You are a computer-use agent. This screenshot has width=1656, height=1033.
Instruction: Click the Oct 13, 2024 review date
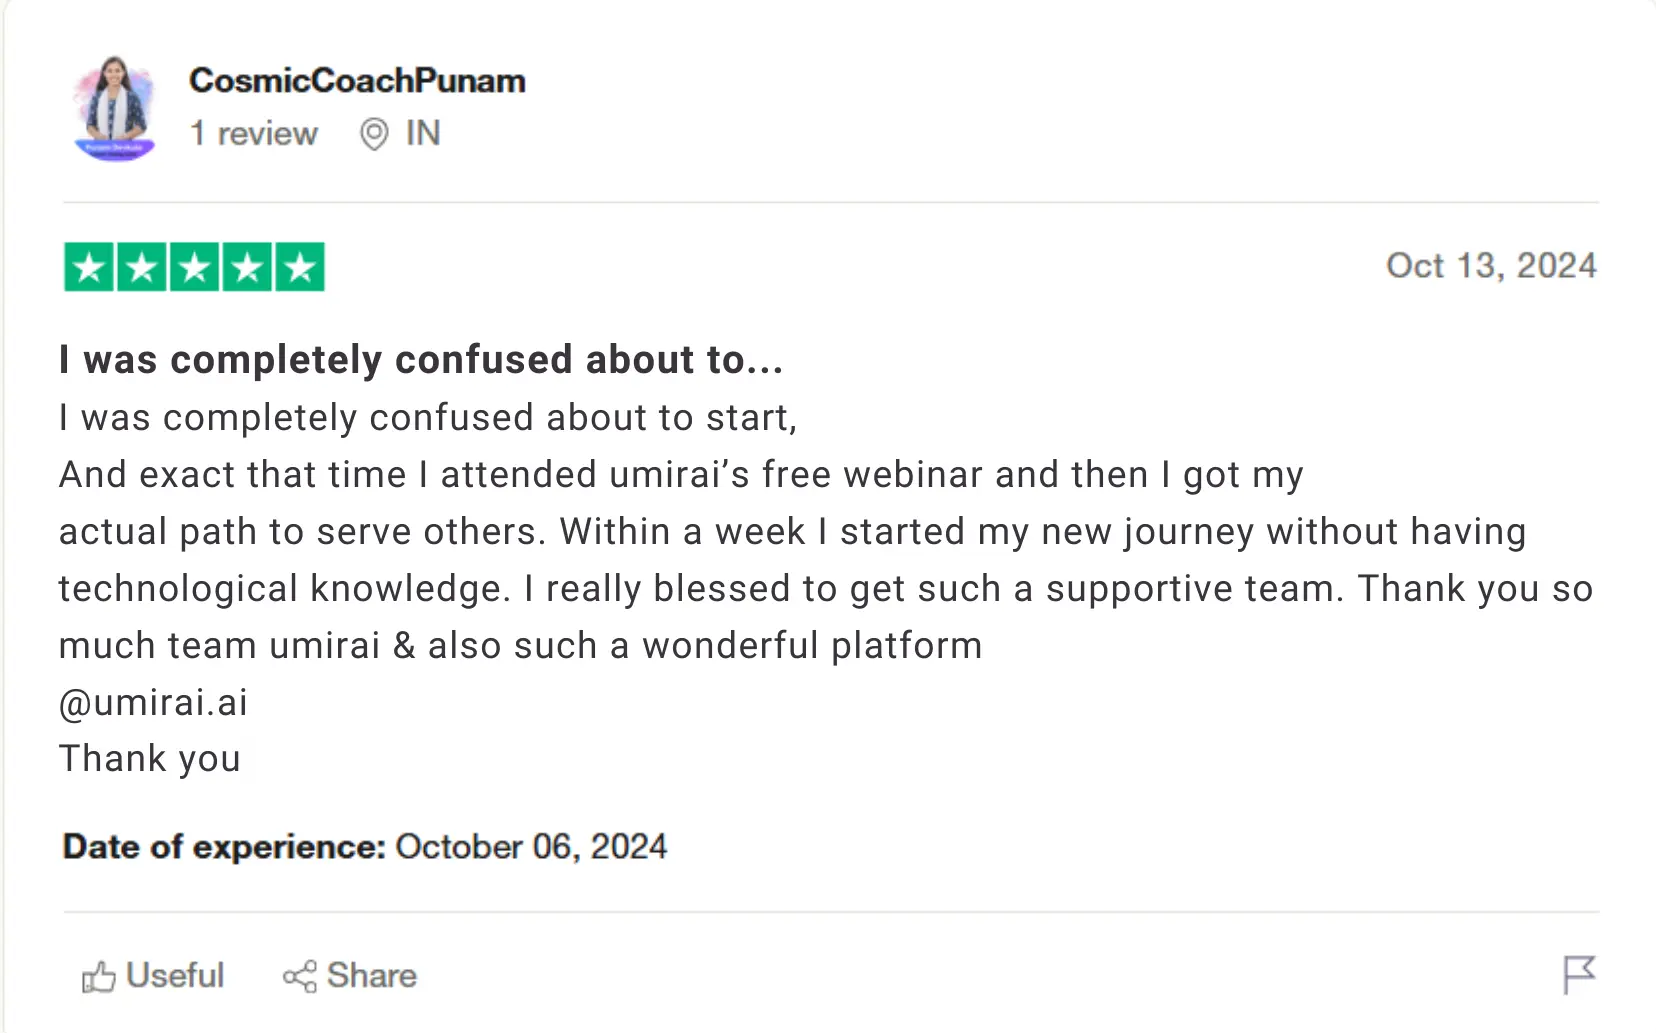point(1490,266)
